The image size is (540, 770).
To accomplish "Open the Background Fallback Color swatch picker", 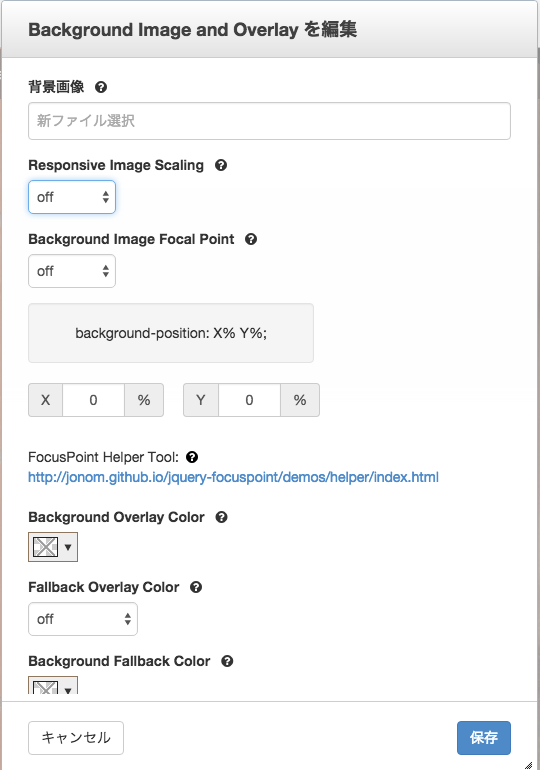I will (x=53, y=685).
